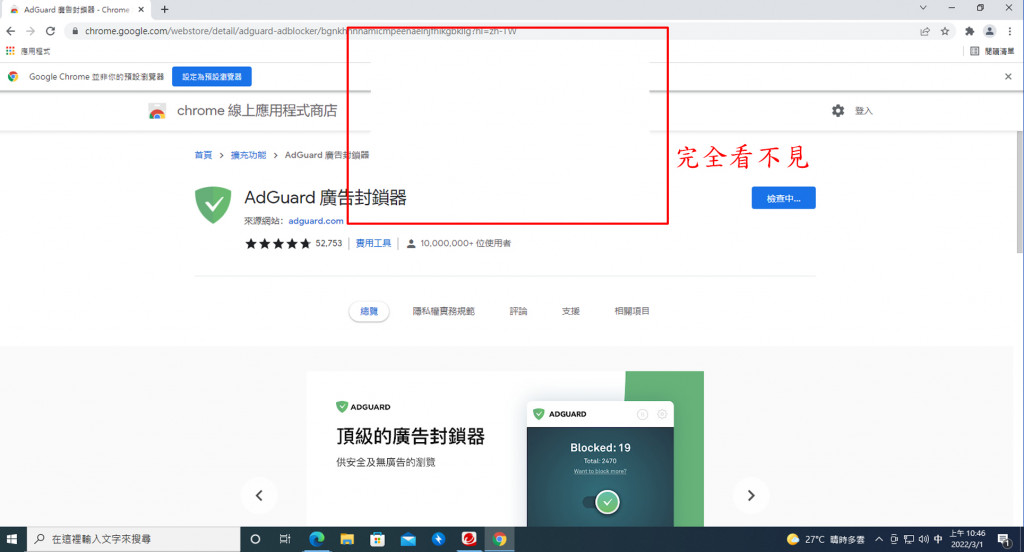Open the site security lock icon
The height and width of the screenshot is (552, 1024).
75,31
